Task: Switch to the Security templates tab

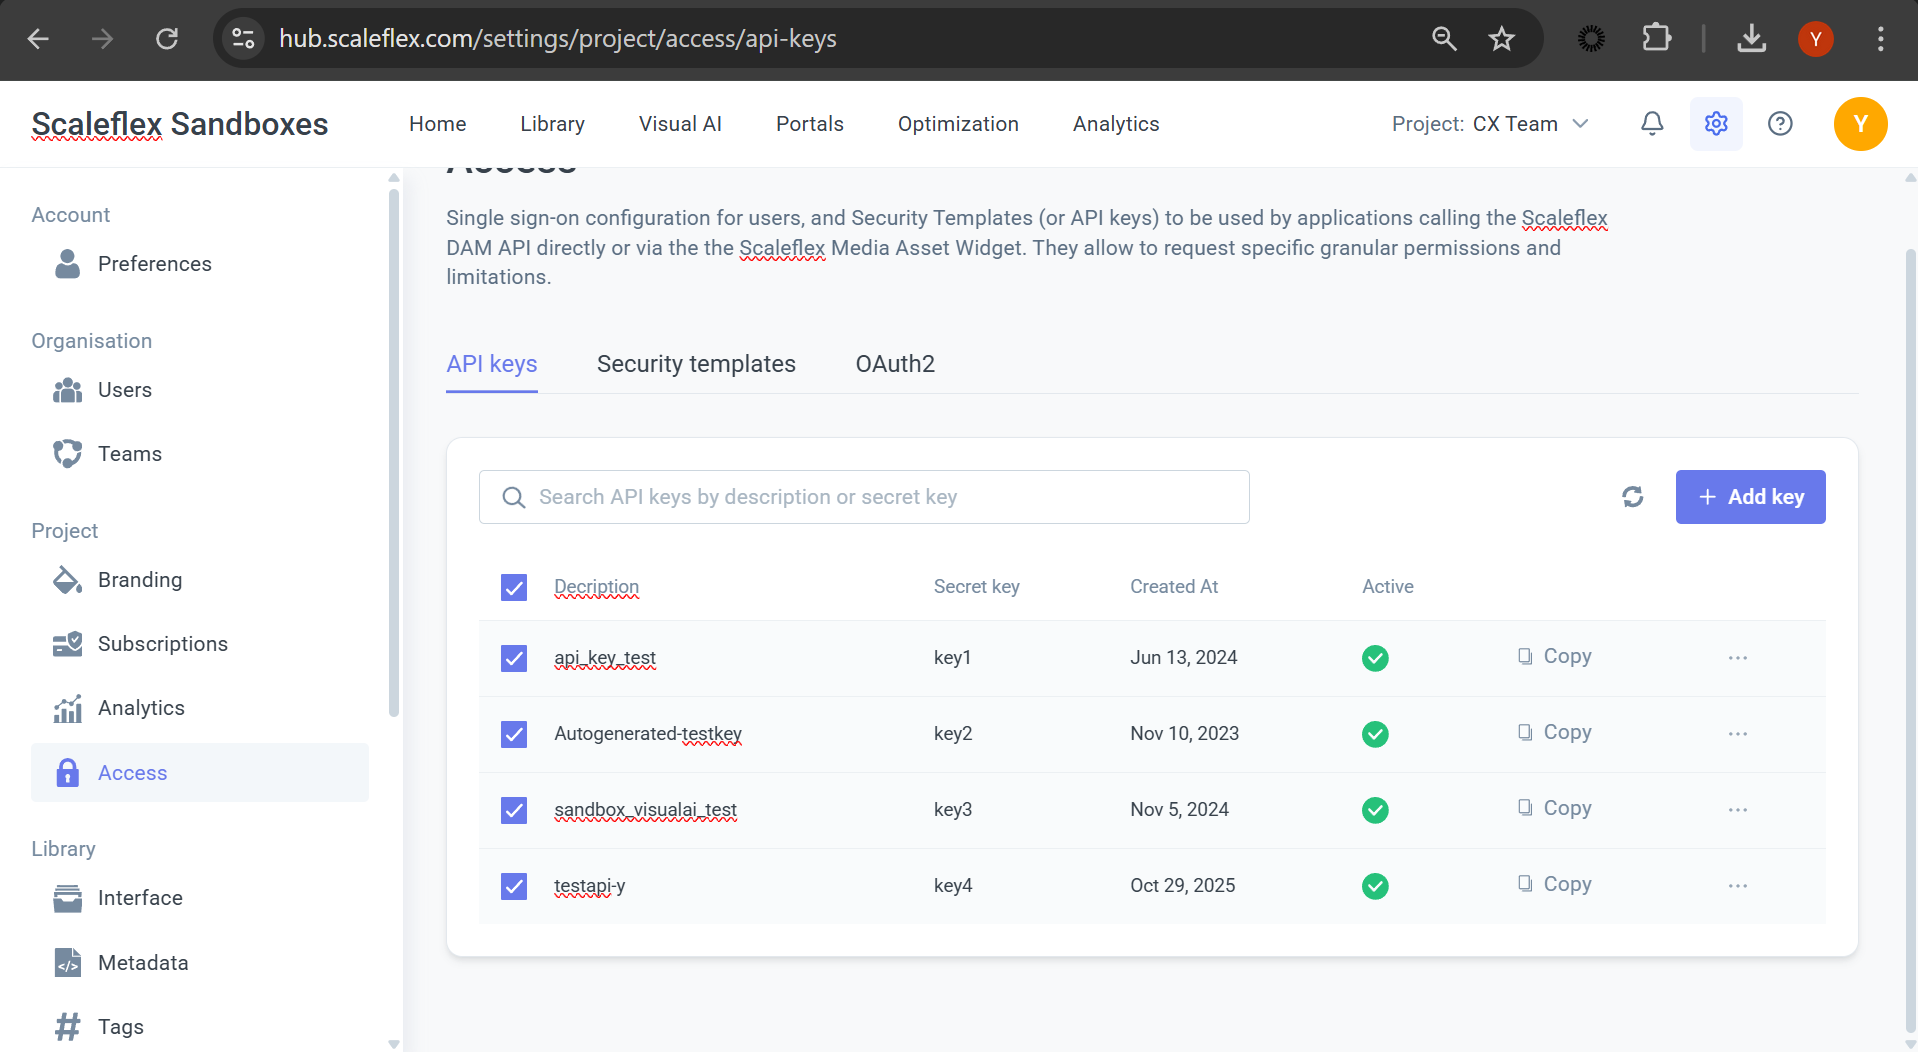Action: (696, 364)
